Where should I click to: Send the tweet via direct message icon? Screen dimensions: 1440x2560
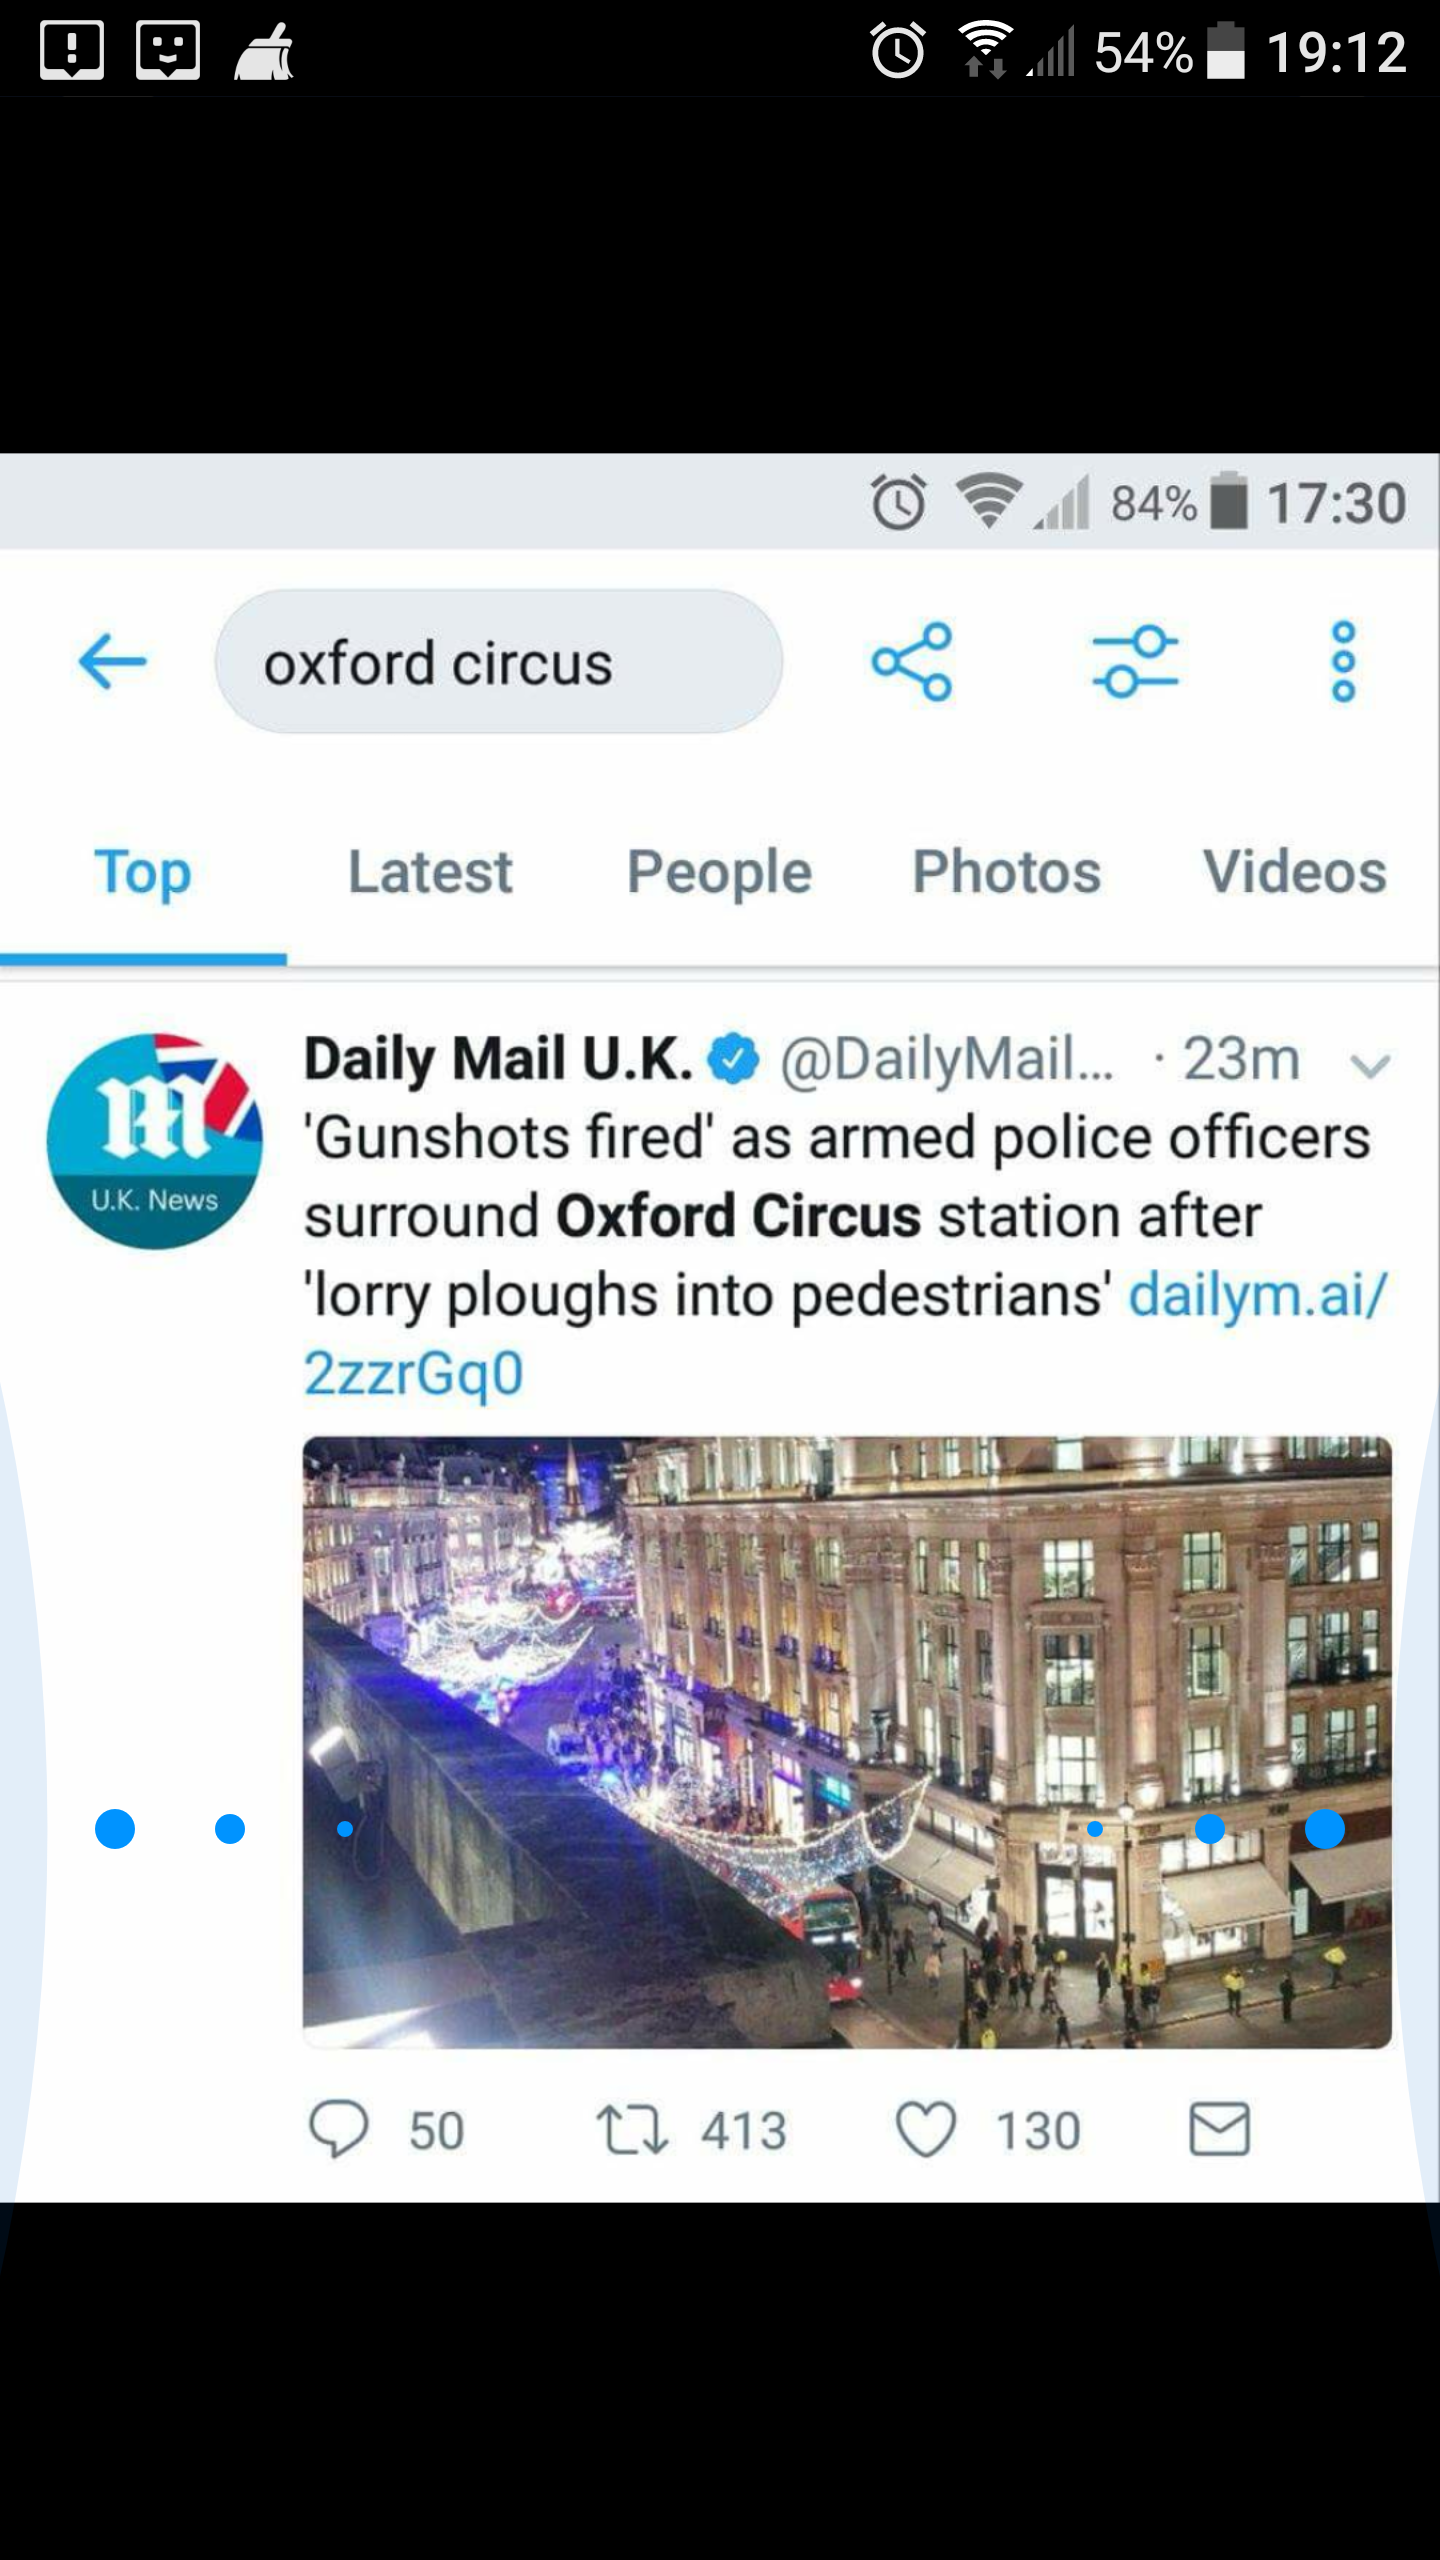pyautogui.click(x=1219, y=2129)
